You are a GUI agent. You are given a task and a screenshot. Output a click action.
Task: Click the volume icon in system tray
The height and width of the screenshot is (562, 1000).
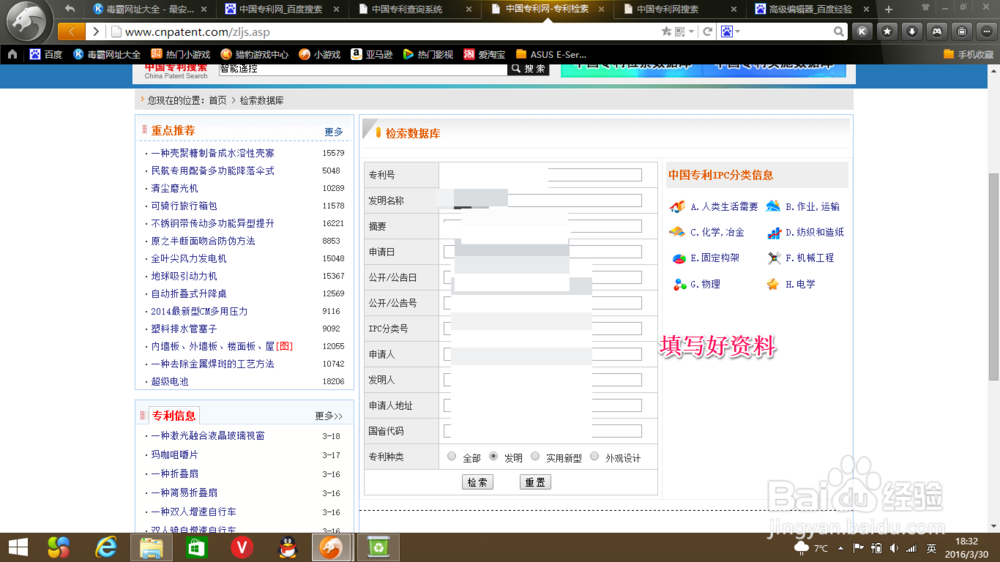[893, 548]
